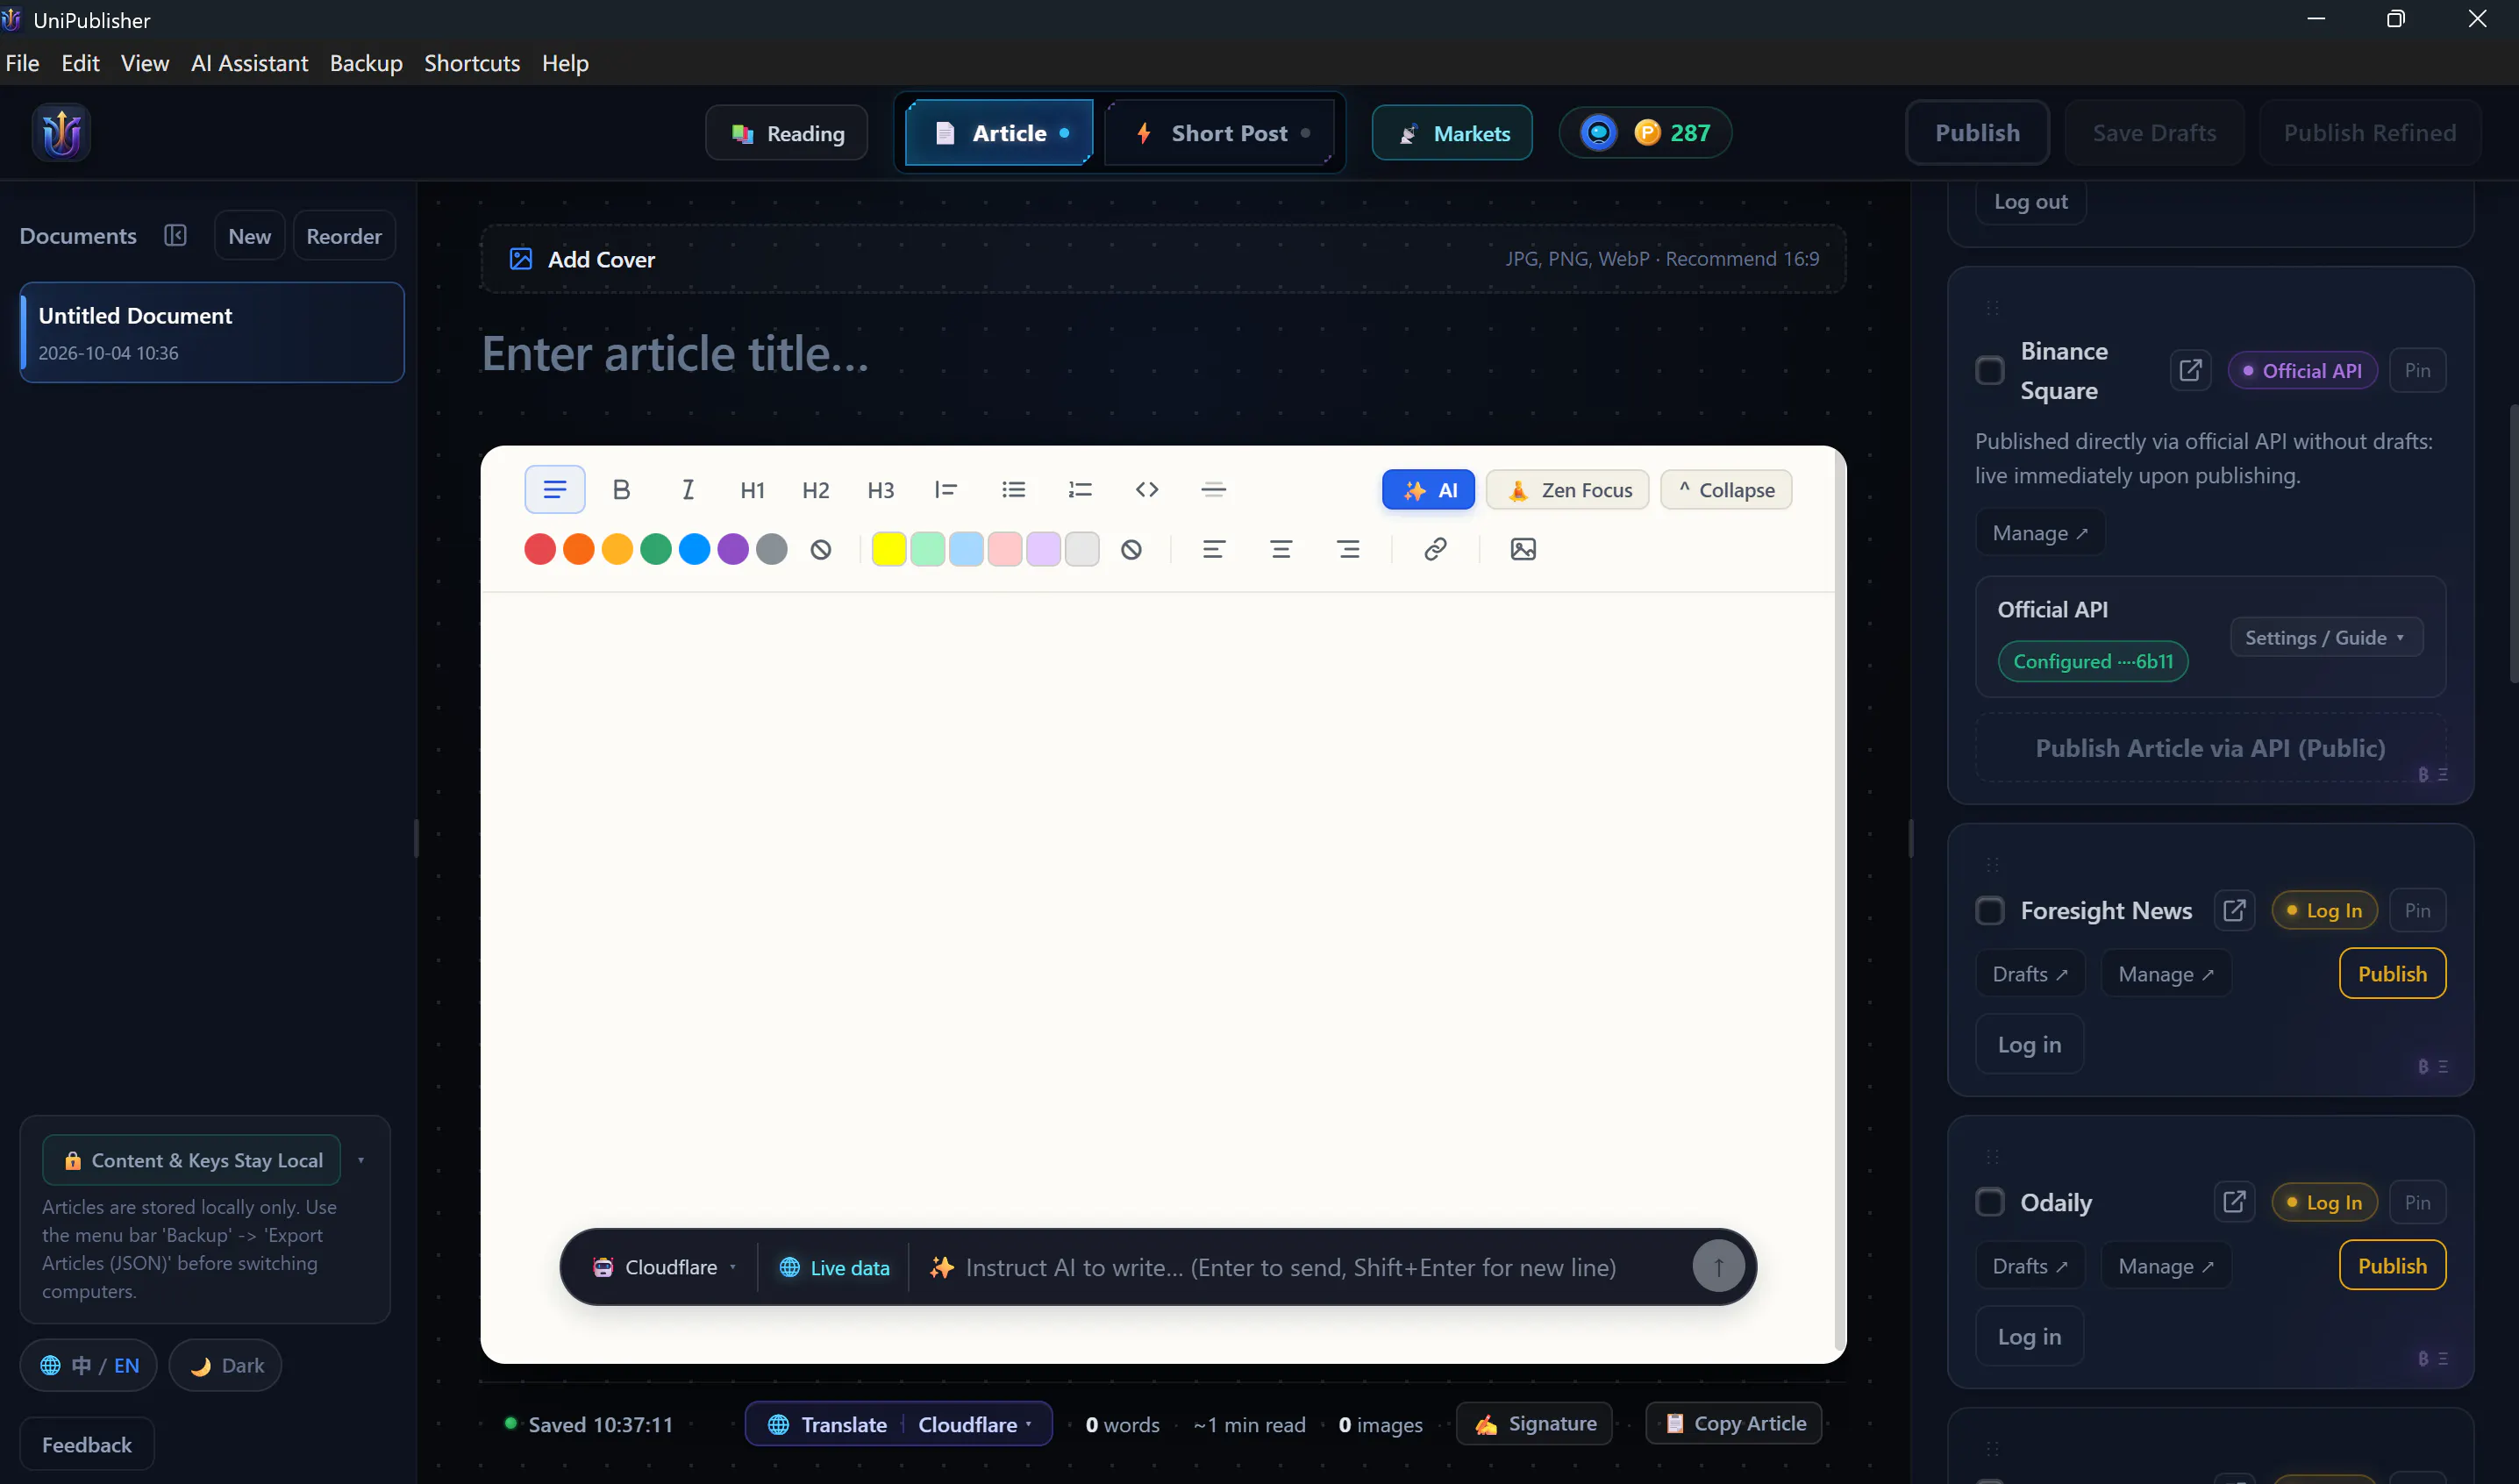Screen dimensions: 2519x1484
Task: Pick the purple text color swatch
Action: [733, 550]
